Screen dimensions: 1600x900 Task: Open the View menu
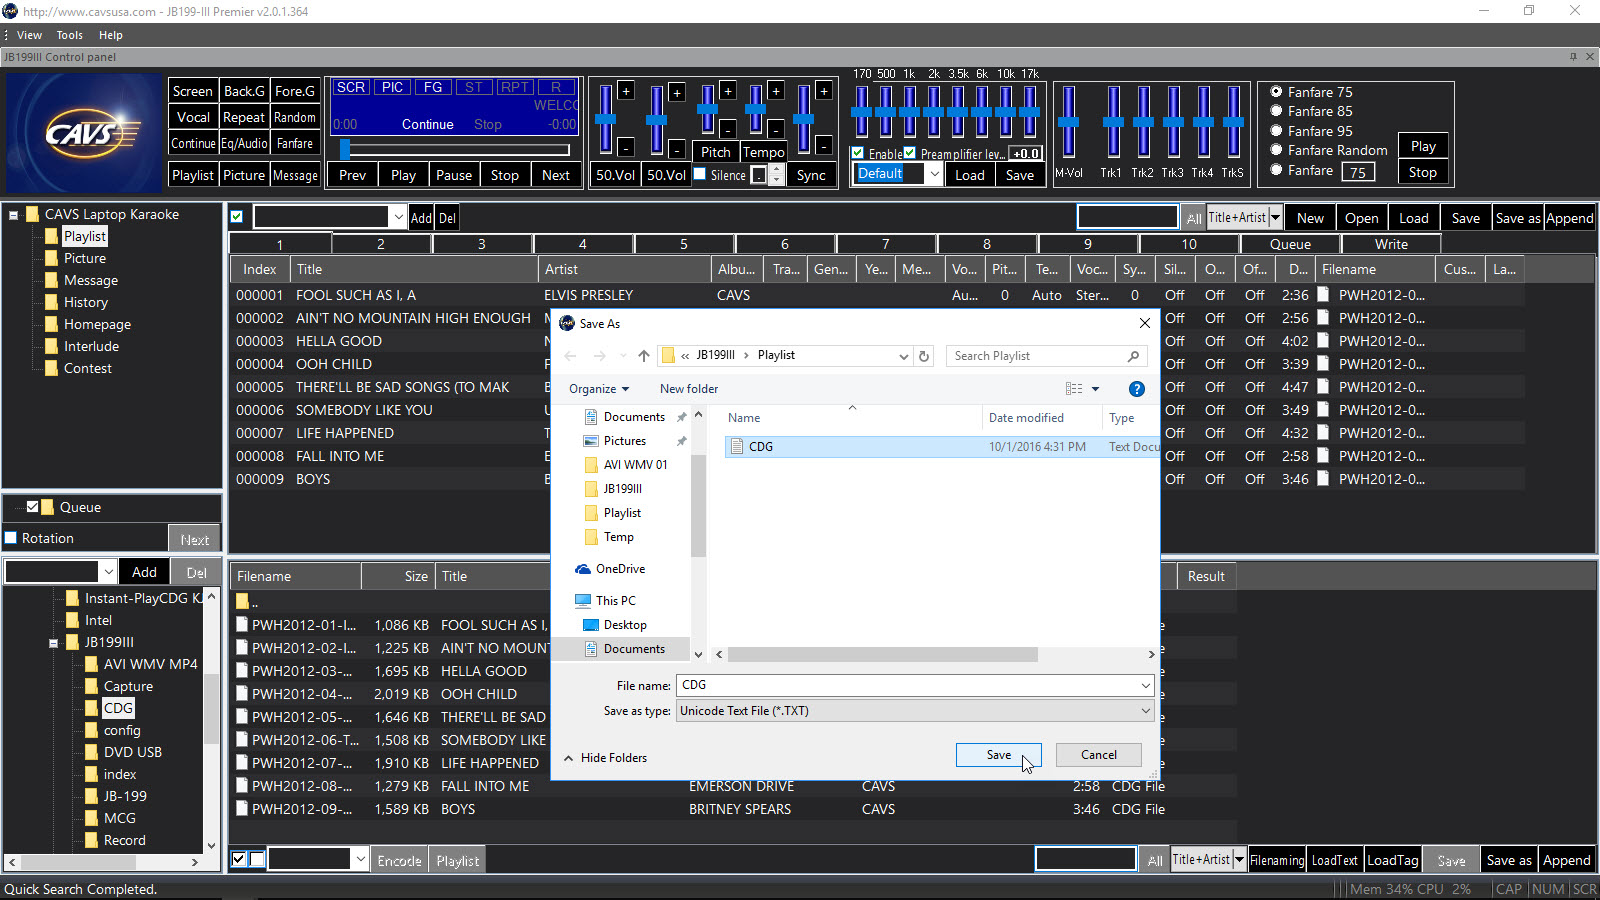(x=29, y=35)
